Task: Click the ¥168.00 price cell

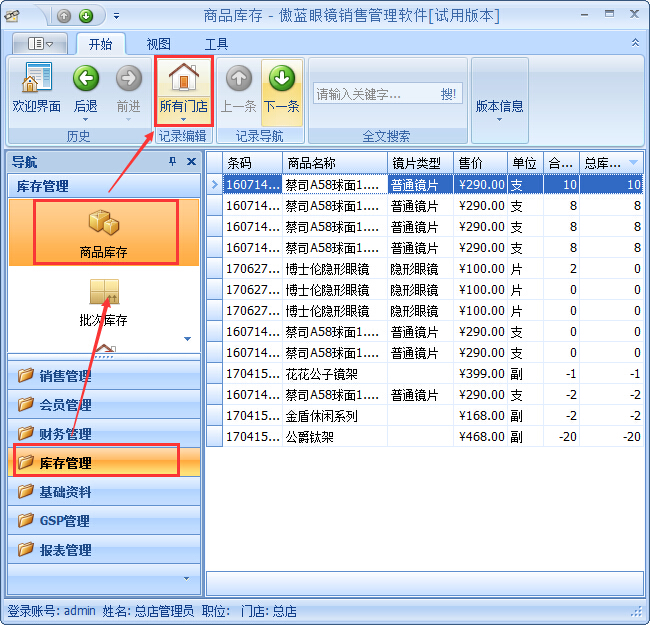Action: click(481, 416)
